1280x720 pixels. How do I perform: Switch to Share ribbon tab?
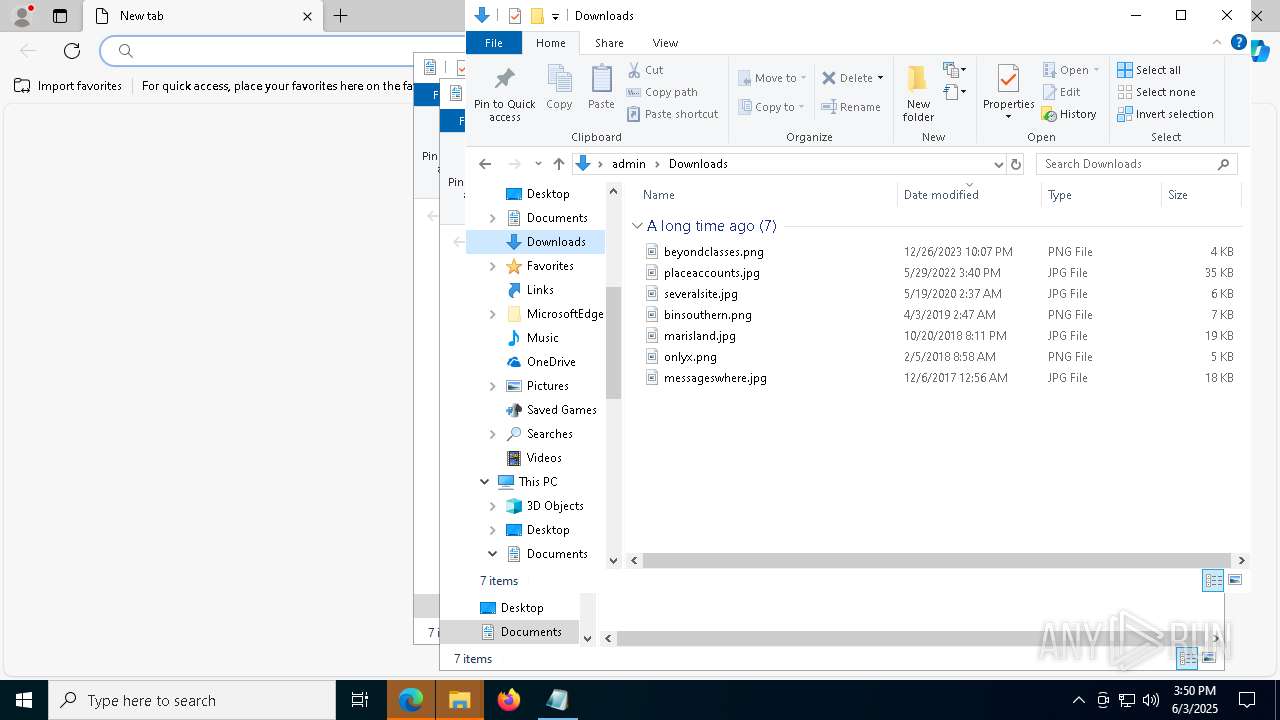609,43
